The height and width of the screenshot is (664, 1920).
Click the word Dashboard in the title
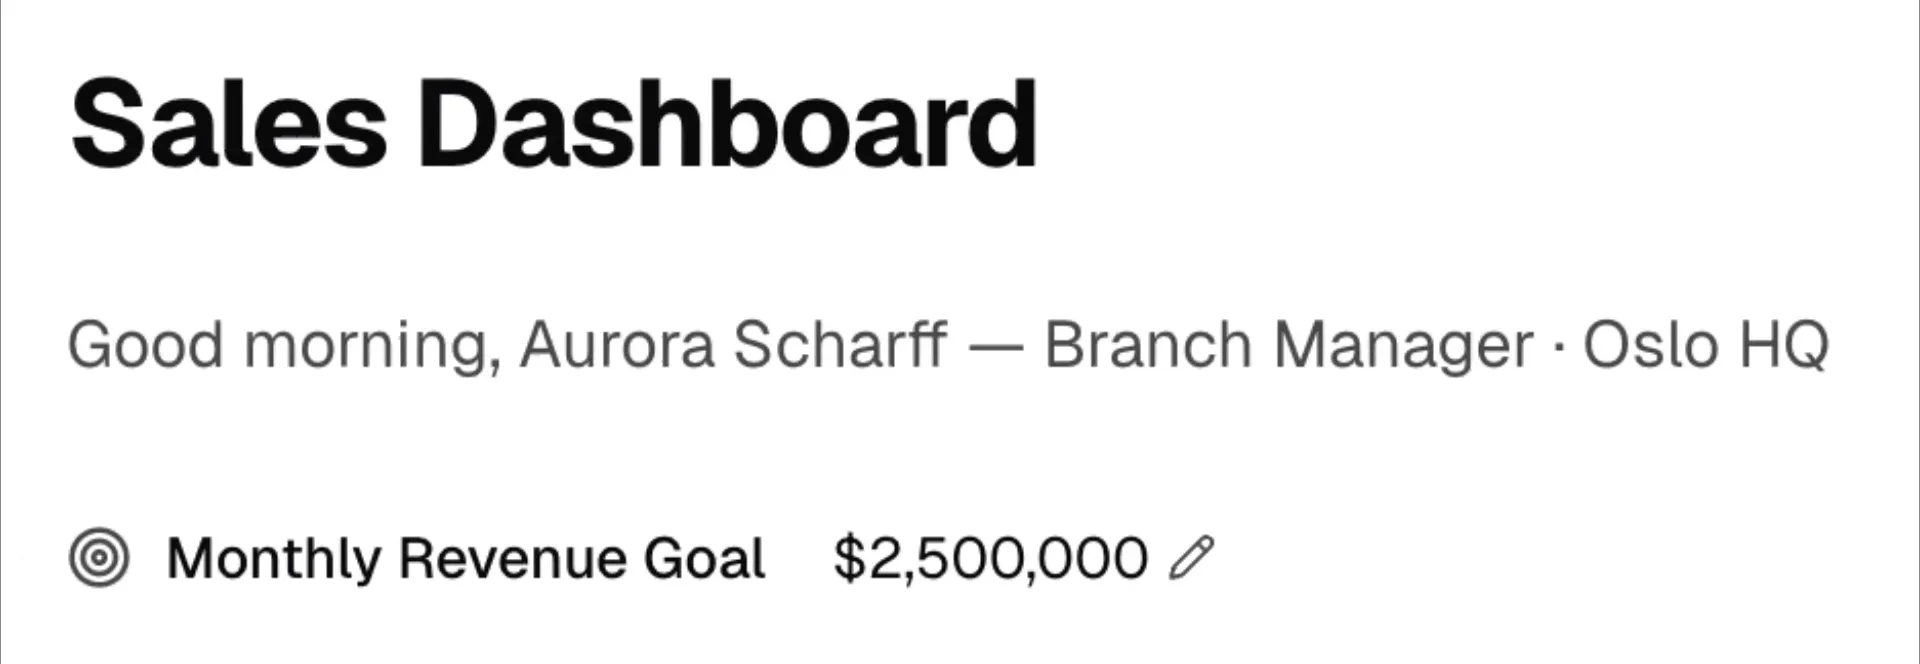(x=727, y=126)
